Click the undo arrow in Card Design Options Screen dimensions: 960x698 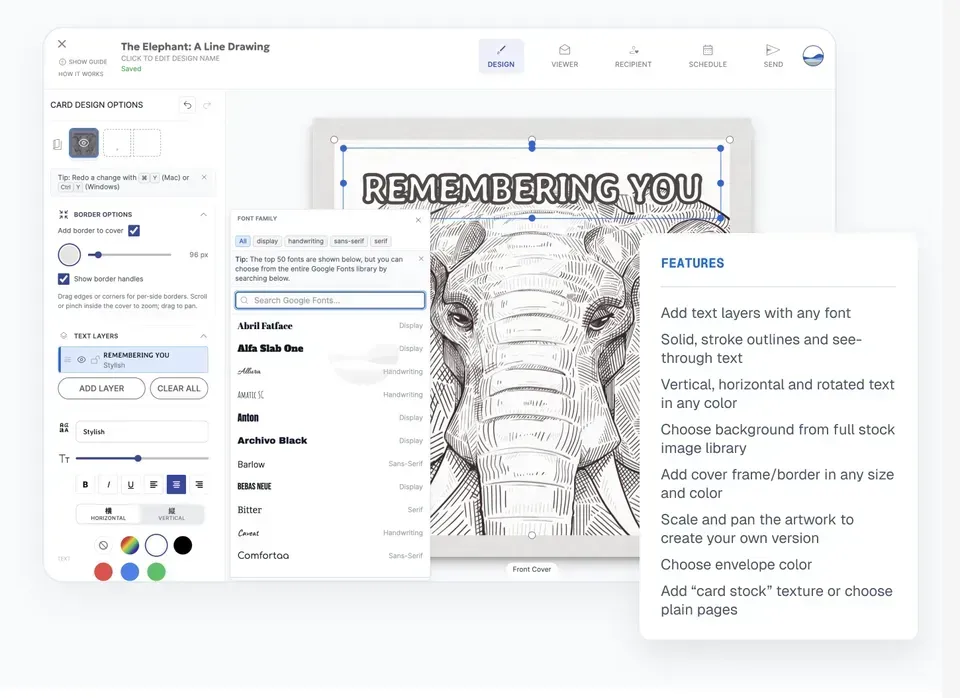point(187,105)
